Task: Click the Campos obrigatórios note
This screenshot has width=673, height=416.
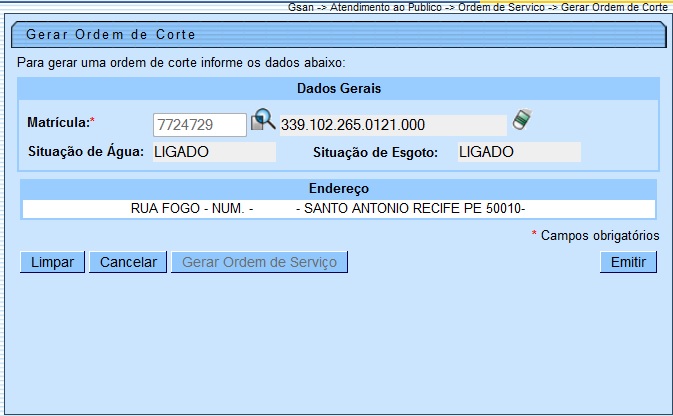Action: point(595,235)
